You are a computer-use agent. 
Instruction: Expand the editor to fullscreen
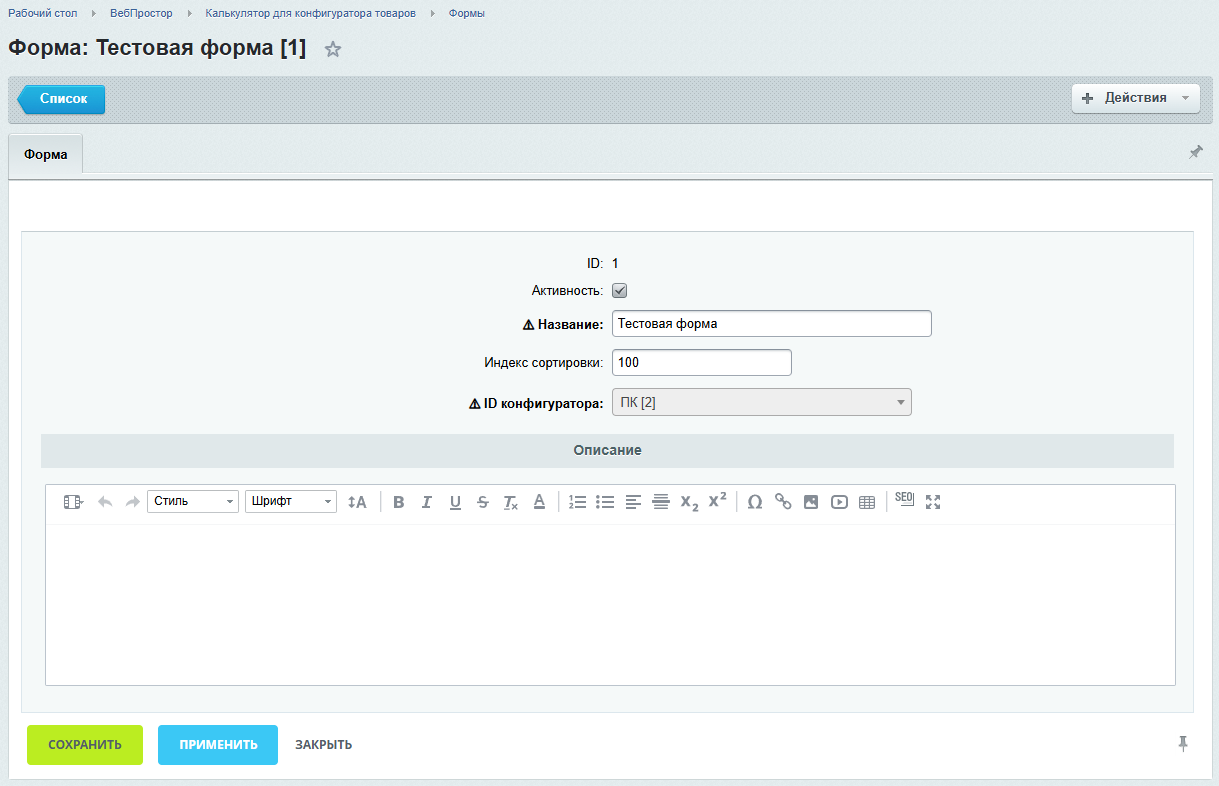tap(933, 502)
